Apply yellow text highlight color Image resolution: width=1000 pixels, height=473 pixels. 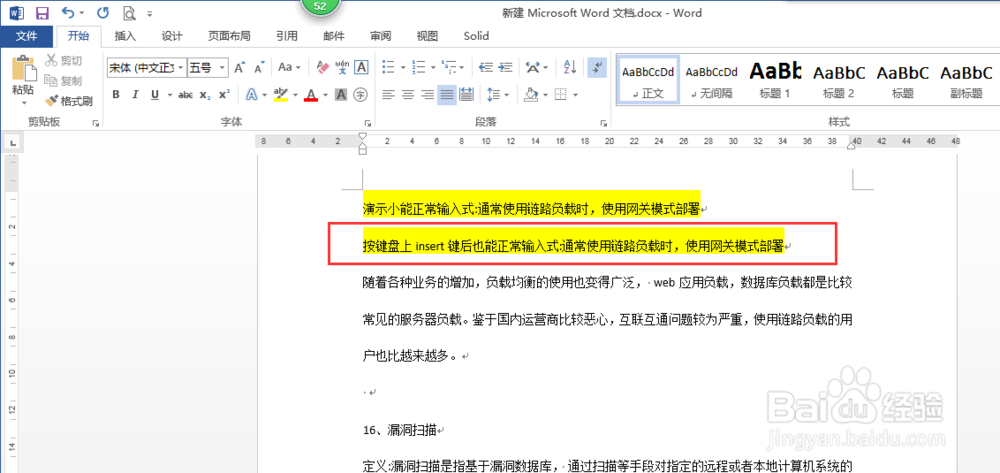[281, 95]
